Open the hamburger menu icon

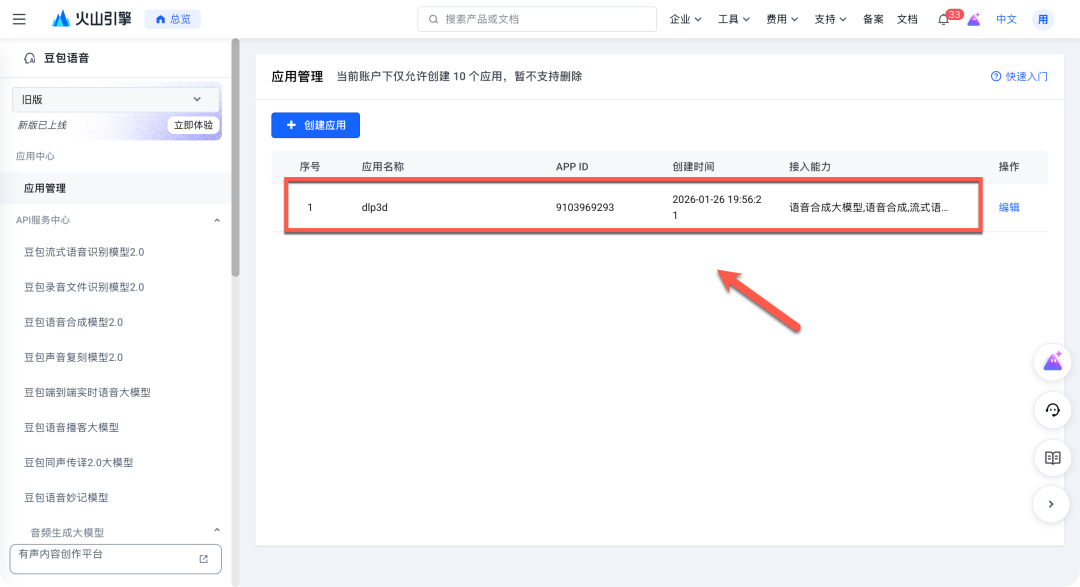coord(19,19)
